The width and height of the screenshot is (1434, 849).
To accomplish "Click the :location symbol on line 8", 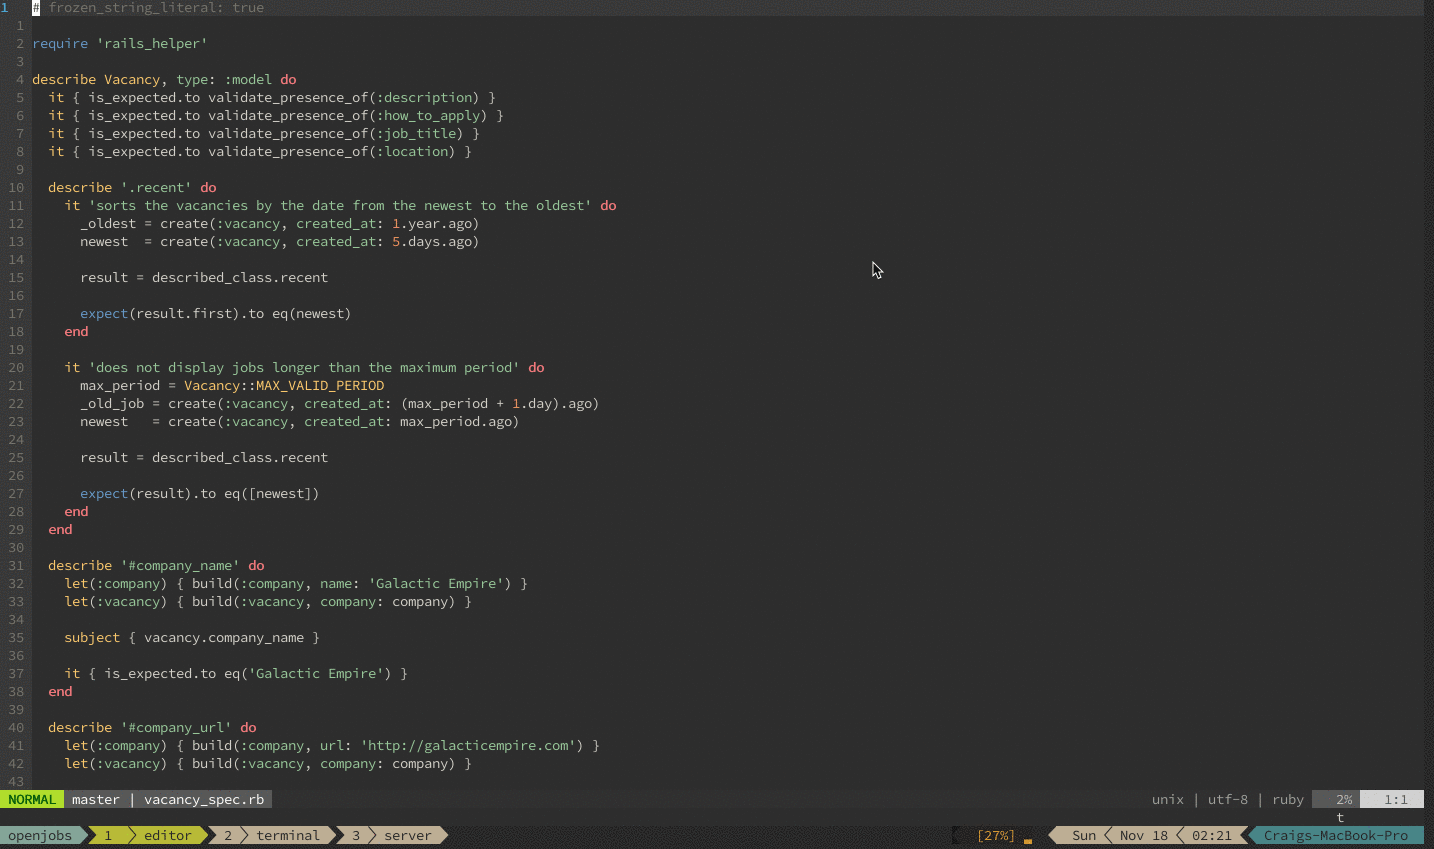I will (x=412, y=152).
